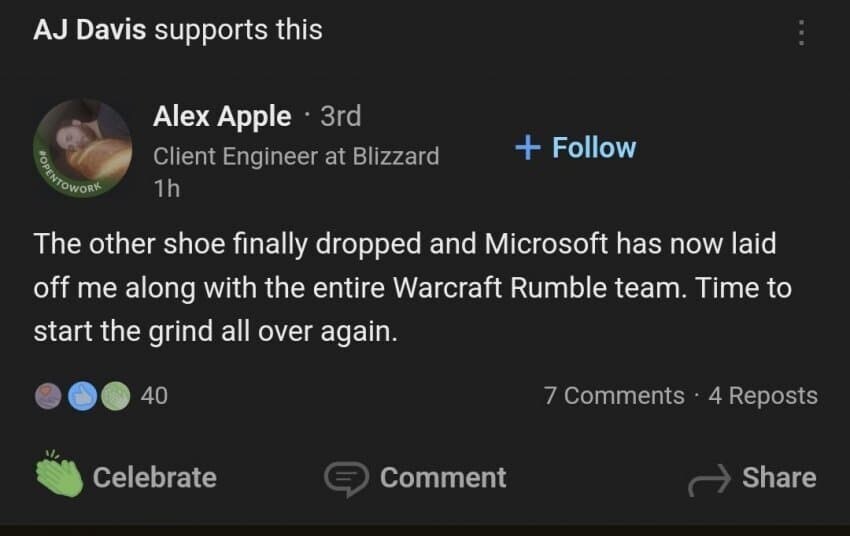Open the 40 reactions list
This screenshot has width=850, height=536.
pos(154,396)
